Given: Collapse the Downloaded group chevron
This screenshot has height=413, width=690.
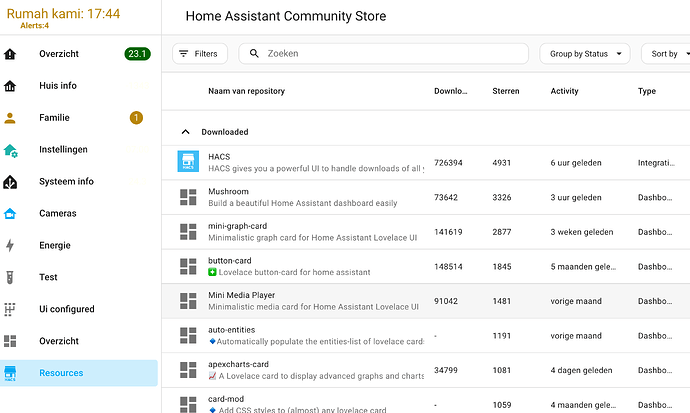Looking at the screenshot, I should tap(185, 132).
